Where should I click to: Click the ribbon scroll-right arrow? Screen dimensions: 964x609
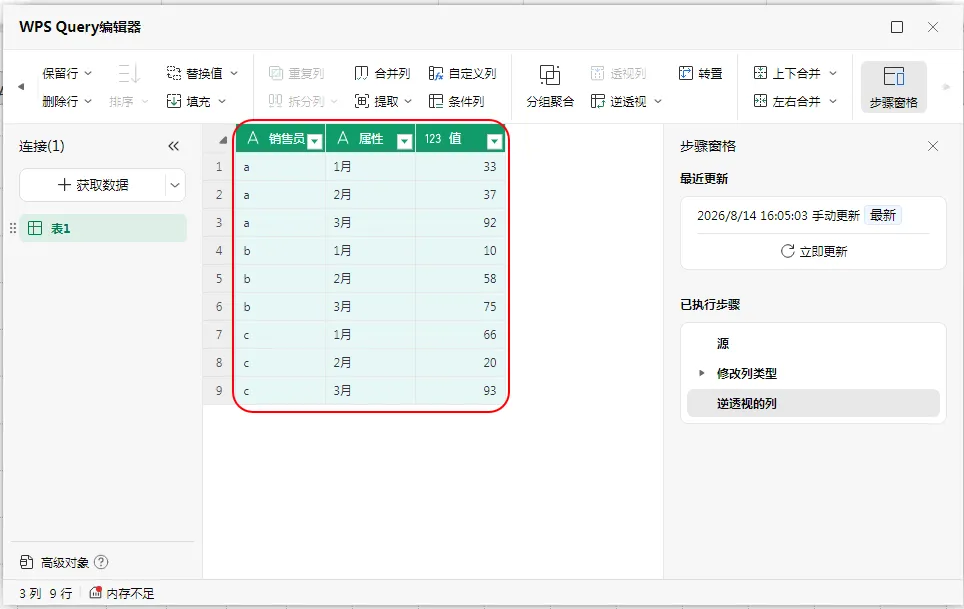tap(947, 87)
